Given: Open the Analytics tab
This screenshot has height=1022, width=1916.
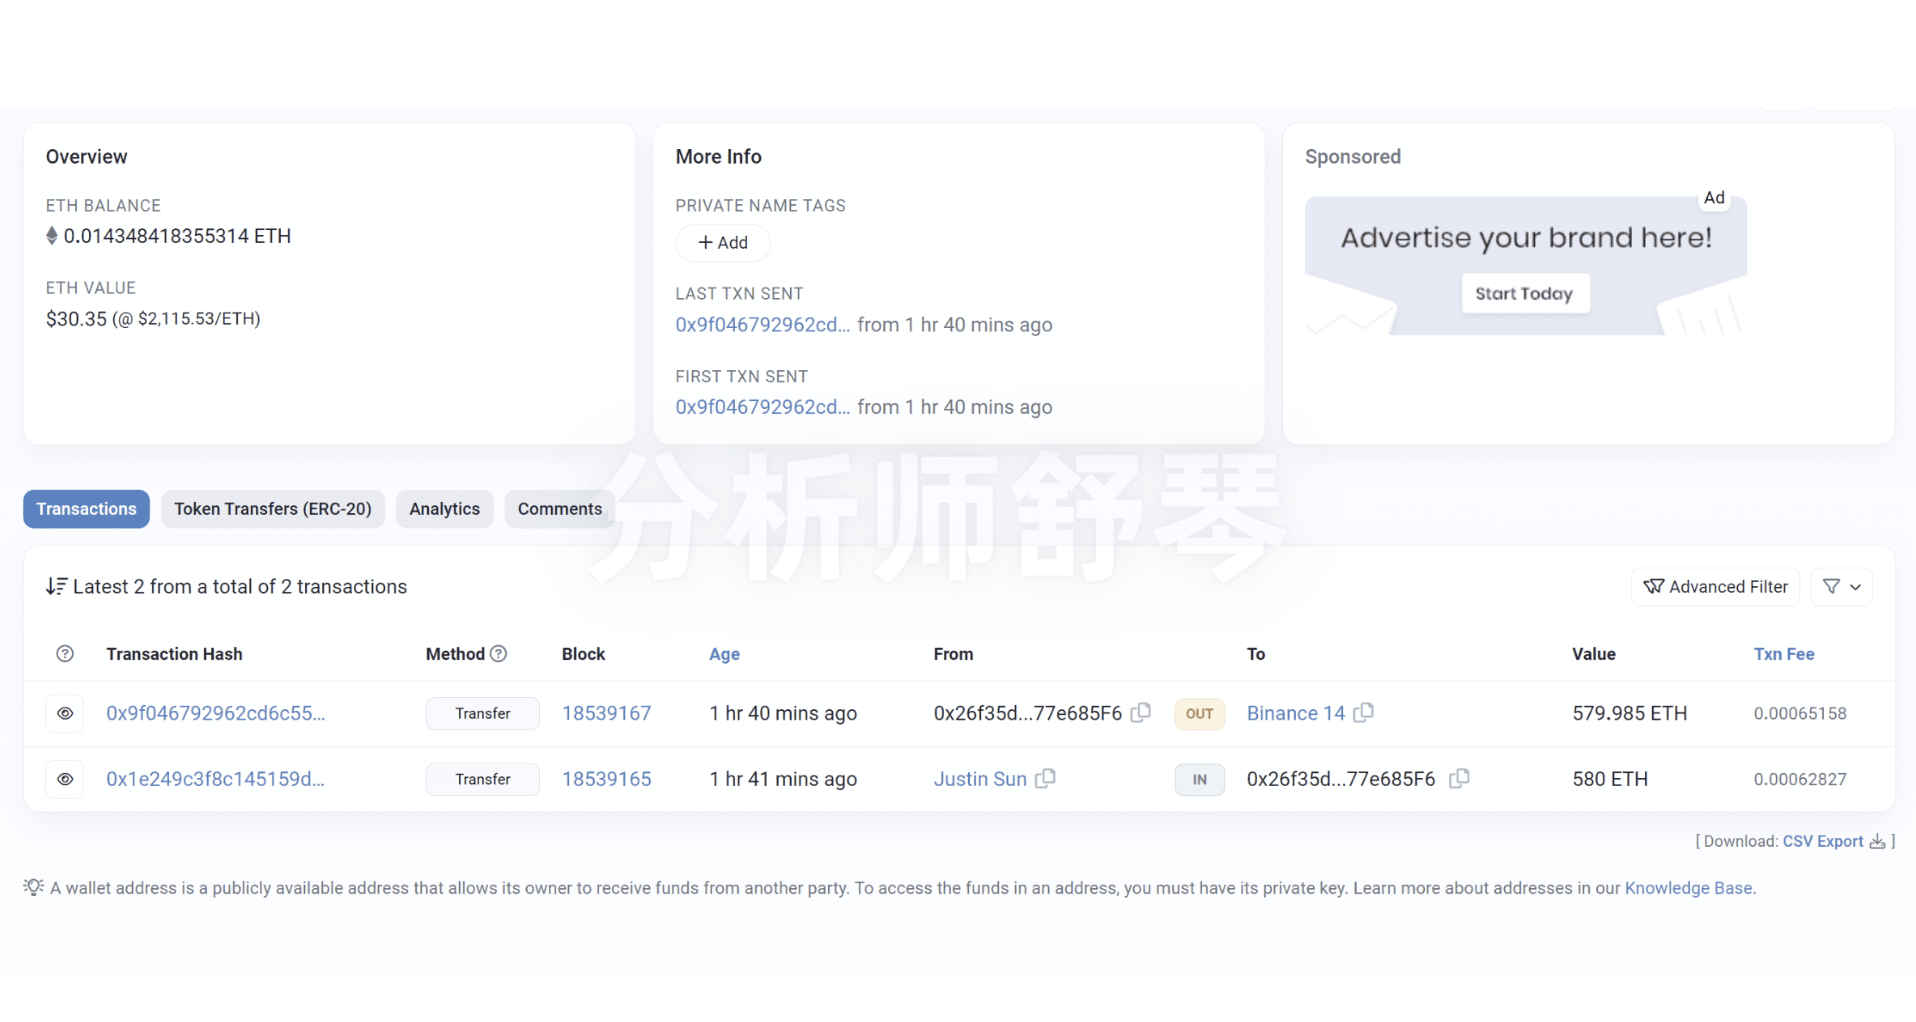Looking at the screenshot, I should click(444, 509).
